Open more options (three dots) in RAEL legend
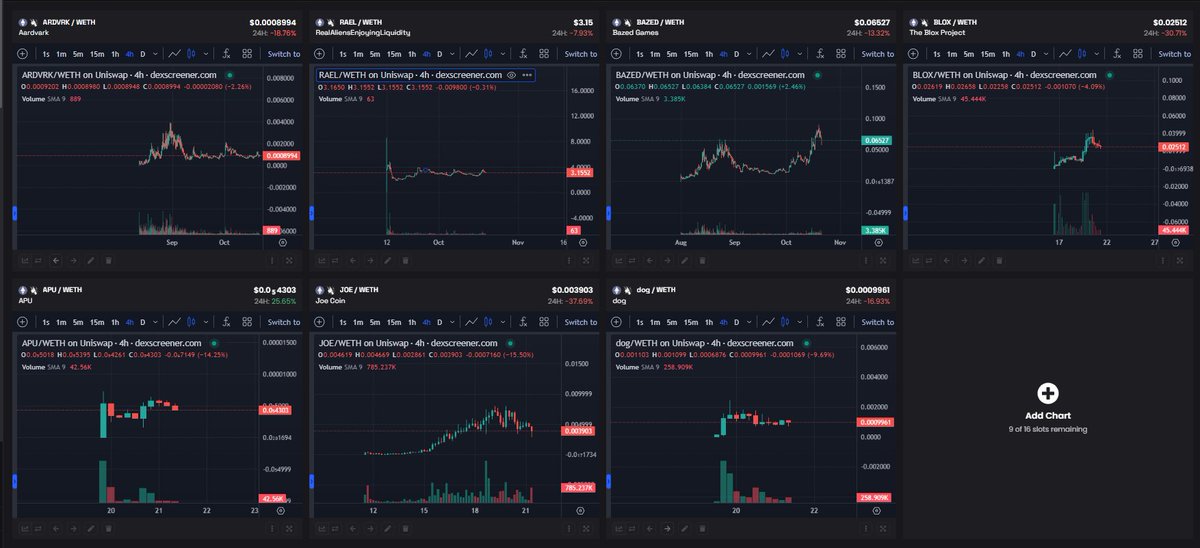 click(x=527, y=75)
